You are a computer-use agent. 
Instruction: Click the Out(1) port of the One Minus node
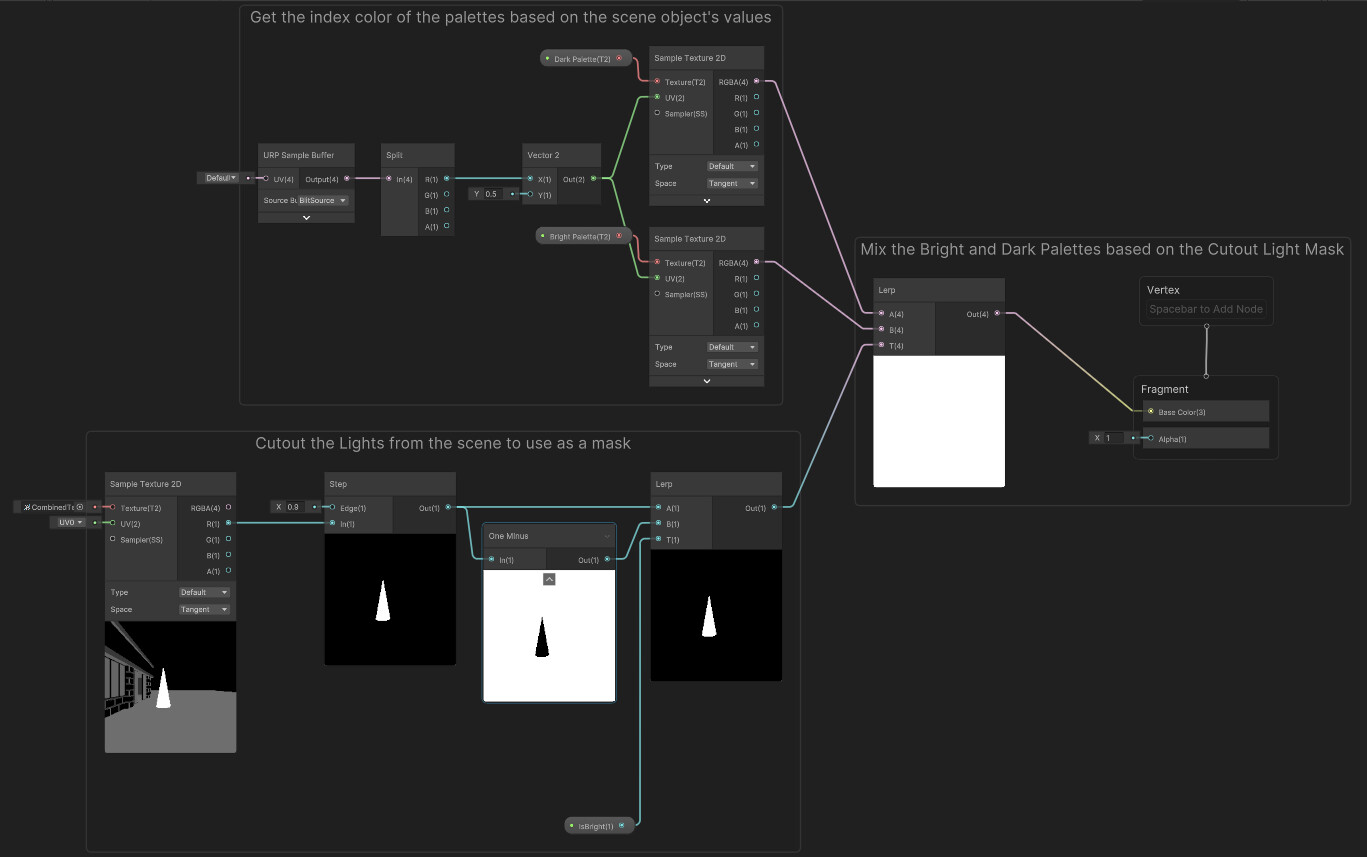coord(608,560)
